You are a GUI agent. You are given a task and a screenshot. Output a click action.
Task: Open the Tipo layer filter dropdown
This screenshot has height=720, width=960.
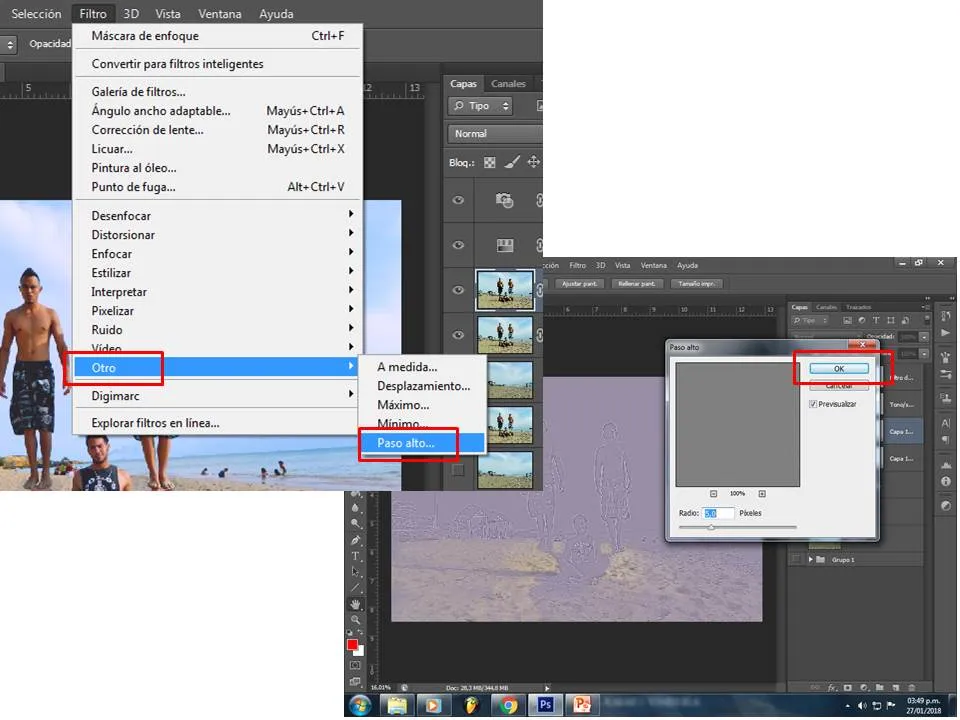pos(481,106)
